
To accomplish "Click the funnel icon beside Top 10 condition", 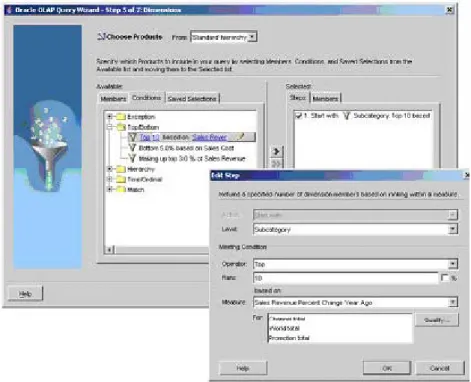I will pyautogui.click(x=133, y=137).
